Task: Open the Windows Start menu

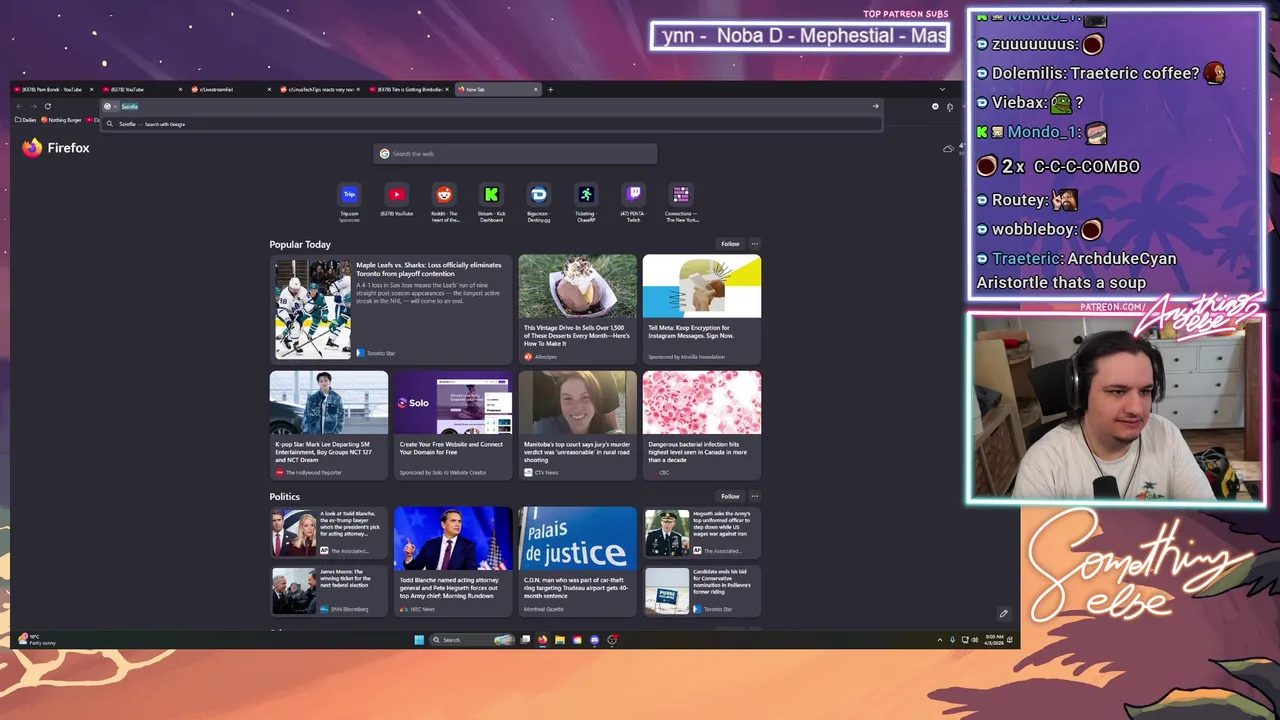Action: [x=419, y=640]
